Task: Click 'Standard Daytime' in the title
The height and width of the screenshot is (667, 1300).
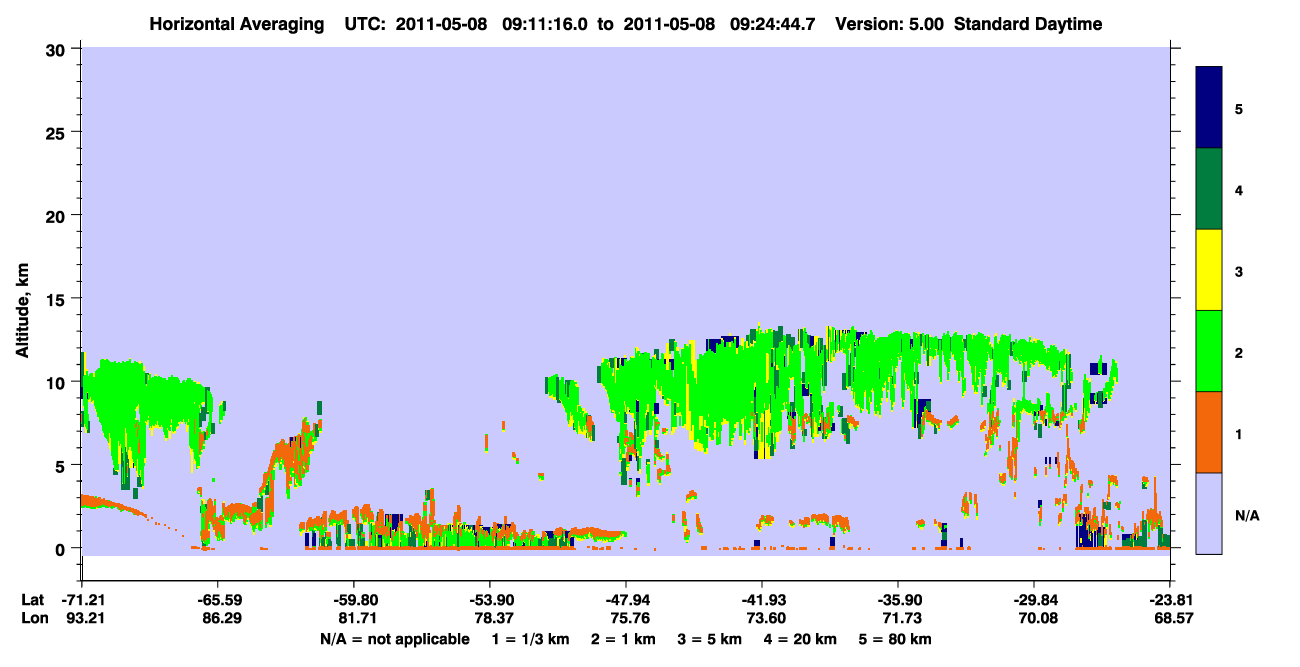Action: pyautogui.click(x=1028, y=24)
